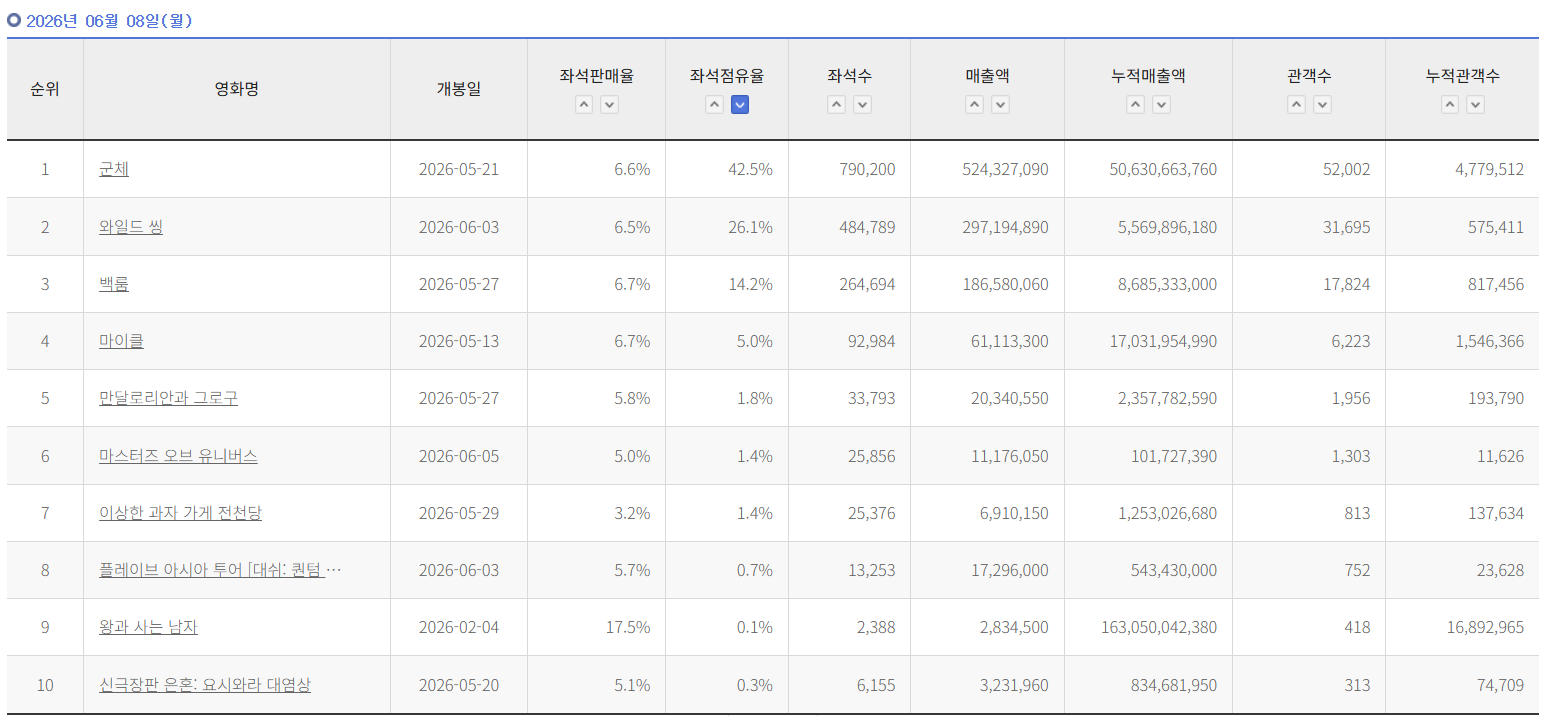Open the 백룸 movie page
The height and width of the screenshot is (716, 1547).
(x=114, y=284)
